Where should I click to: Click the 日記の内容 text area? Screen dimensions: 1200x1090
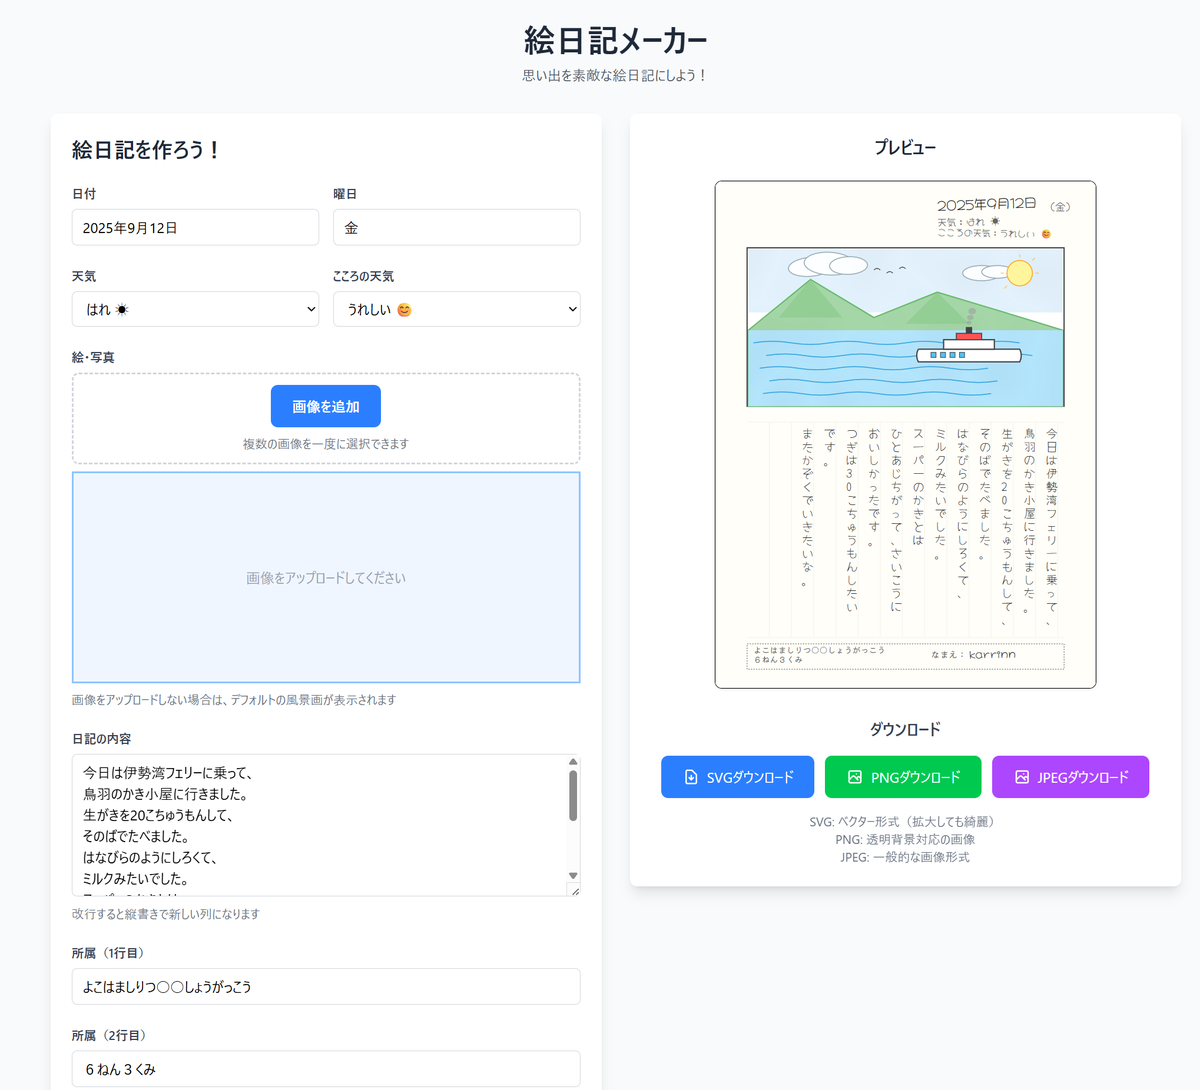click(320, 825)
